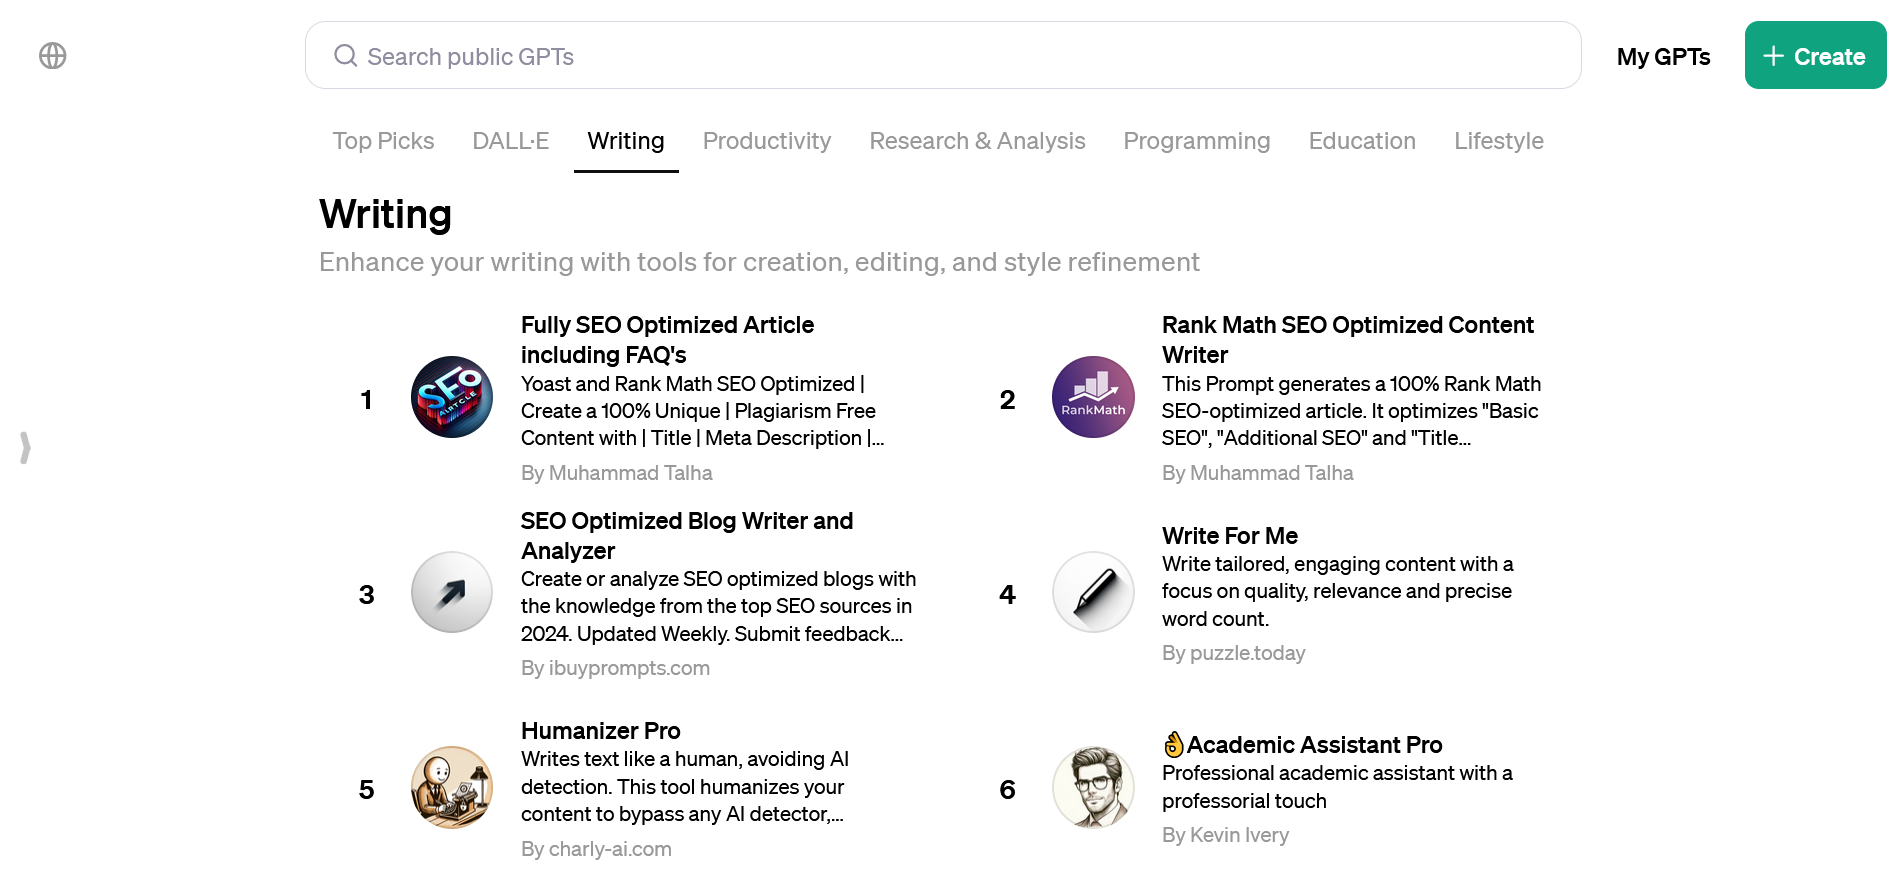Open the SEO Article circular logo
This screenshot has width=1893, height=895.
pyautogui.click(x=452, y=397)
